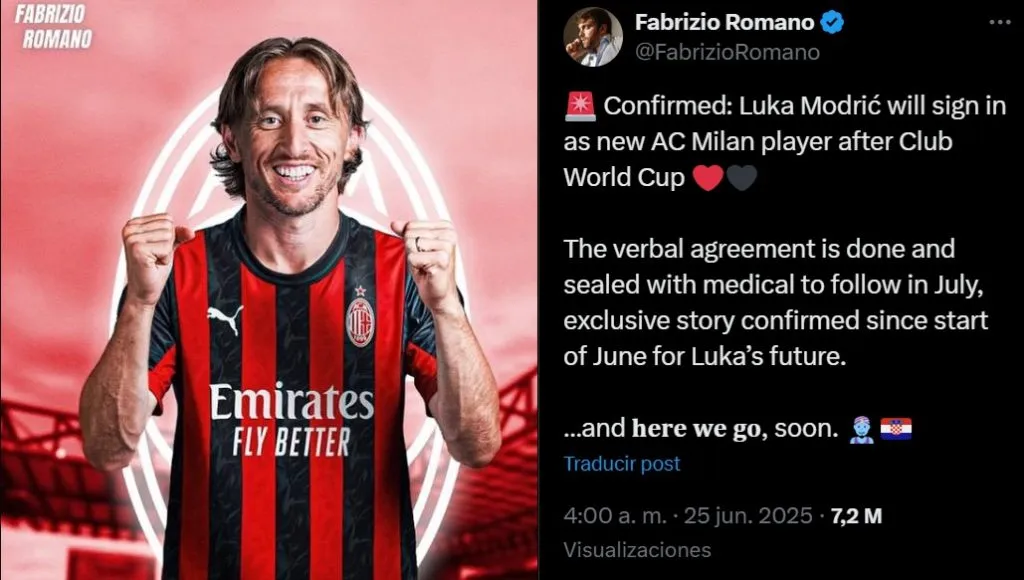
Task: Open the Modrić AC Milan image
Action: [268, 290]
